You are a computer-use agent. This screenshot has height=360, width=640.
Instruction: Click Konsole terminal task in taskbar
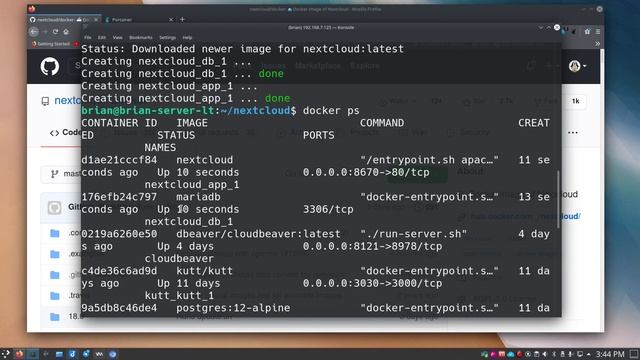point(32,354)
